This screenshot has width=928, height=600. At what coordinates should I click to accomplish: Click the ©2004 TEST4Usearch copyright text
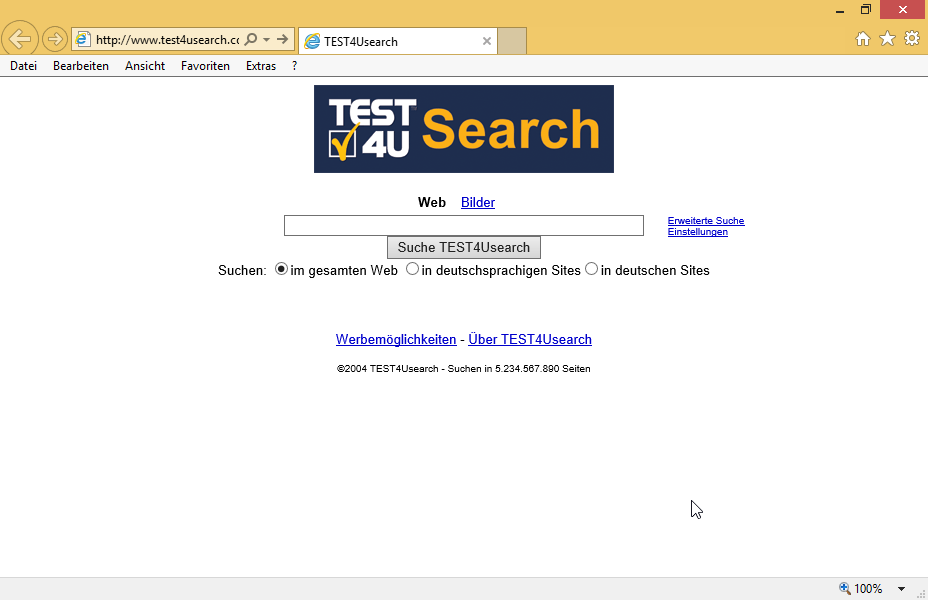[x=463, y=369]
